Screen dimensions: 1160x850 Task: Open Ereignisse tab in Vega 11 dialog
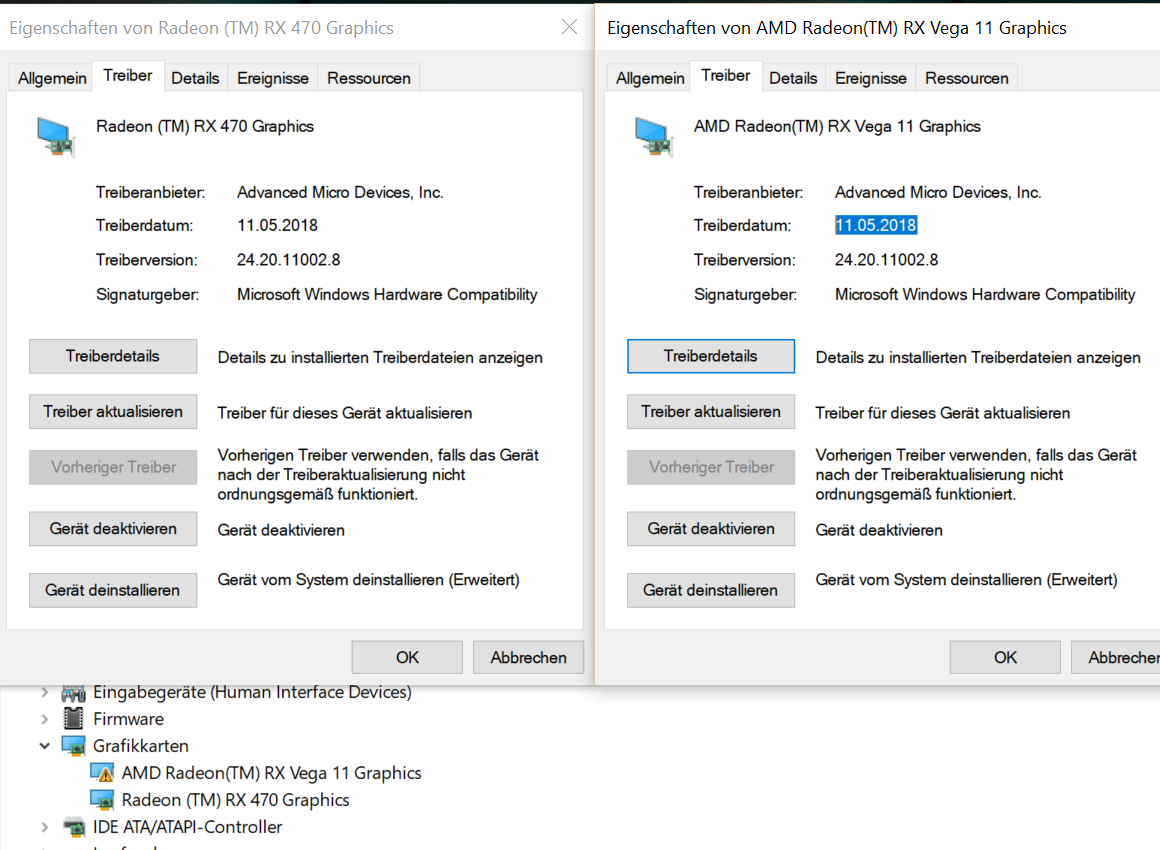click(x=871, y=78)
